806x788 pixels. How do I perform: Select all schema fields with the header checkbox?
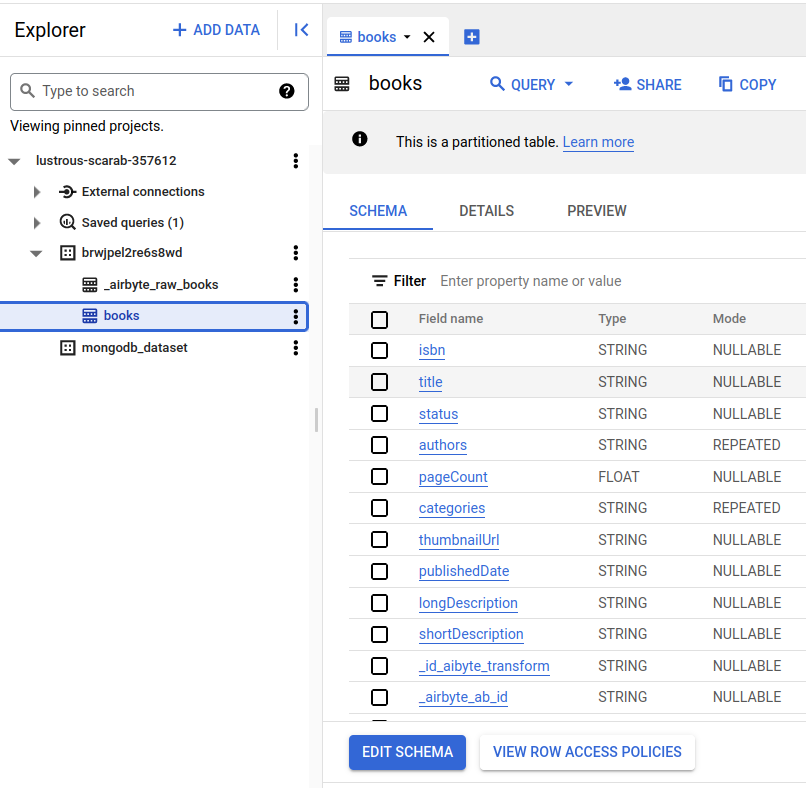click(x=379, y=319)
